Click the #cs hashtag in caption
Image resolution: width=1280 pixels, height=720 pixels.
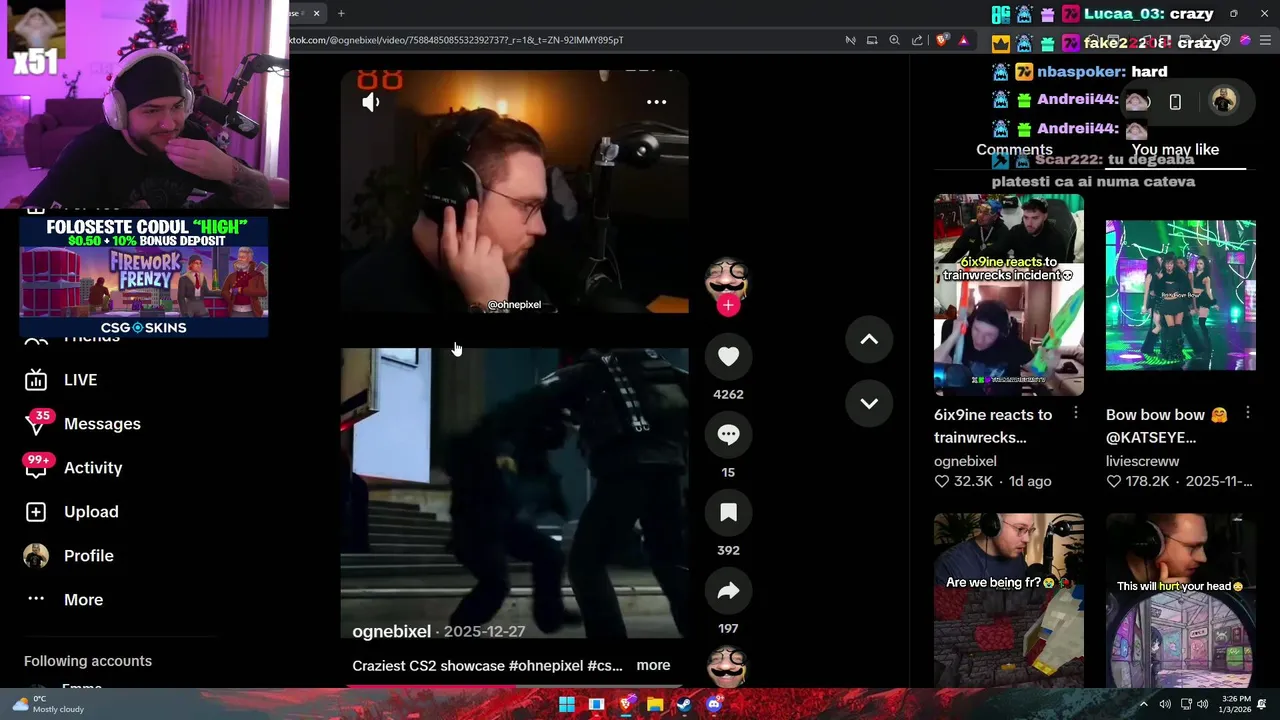(605, 666)
